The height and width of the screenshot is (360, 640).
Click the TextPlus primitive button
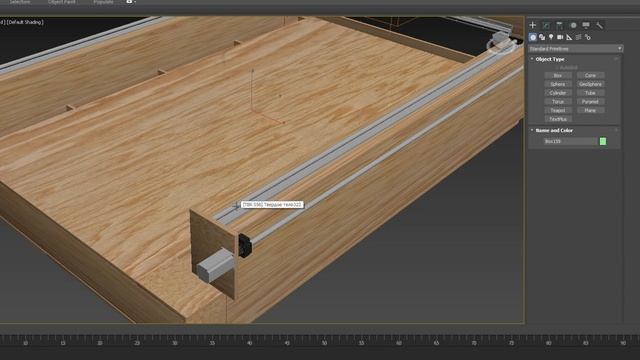pyautogui.click(x=558, y=119)
